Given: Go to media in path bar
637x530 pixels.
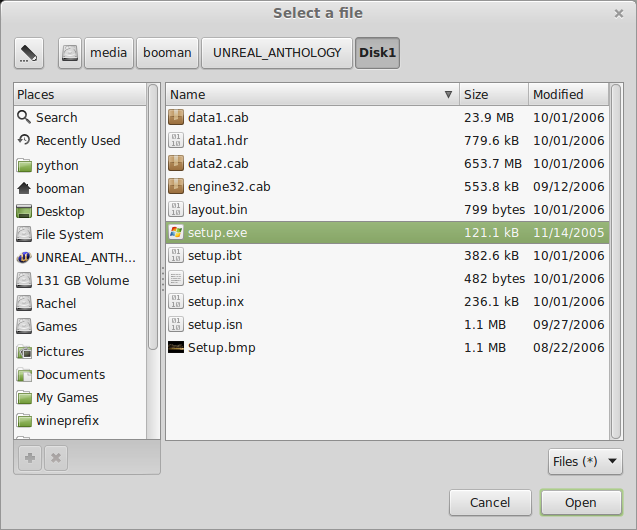Looking at the screenshot, I should pyautogui.click(x=108, y=53).
